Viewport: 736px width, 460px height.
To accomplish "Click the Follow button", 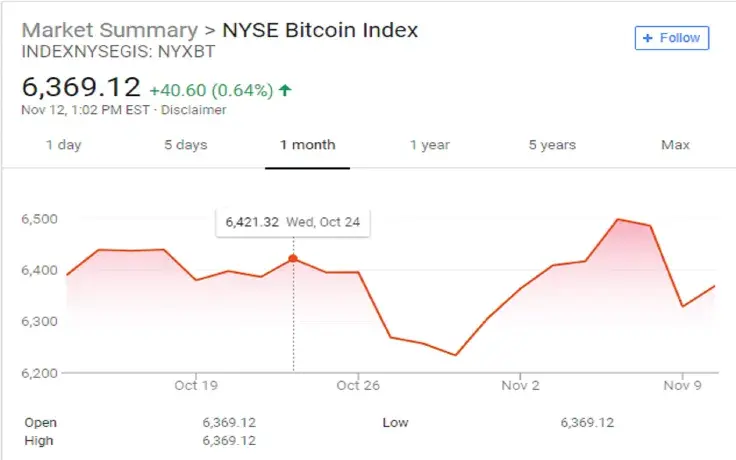I will [672, 38].
